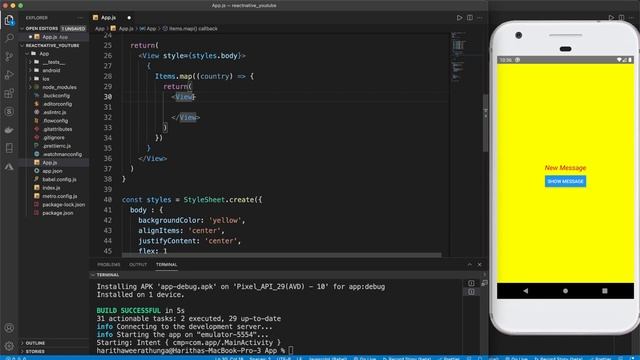Screen dimensions: 640x360
Task: Open .buckconfig file in explorer
Action: pos(56,96)
